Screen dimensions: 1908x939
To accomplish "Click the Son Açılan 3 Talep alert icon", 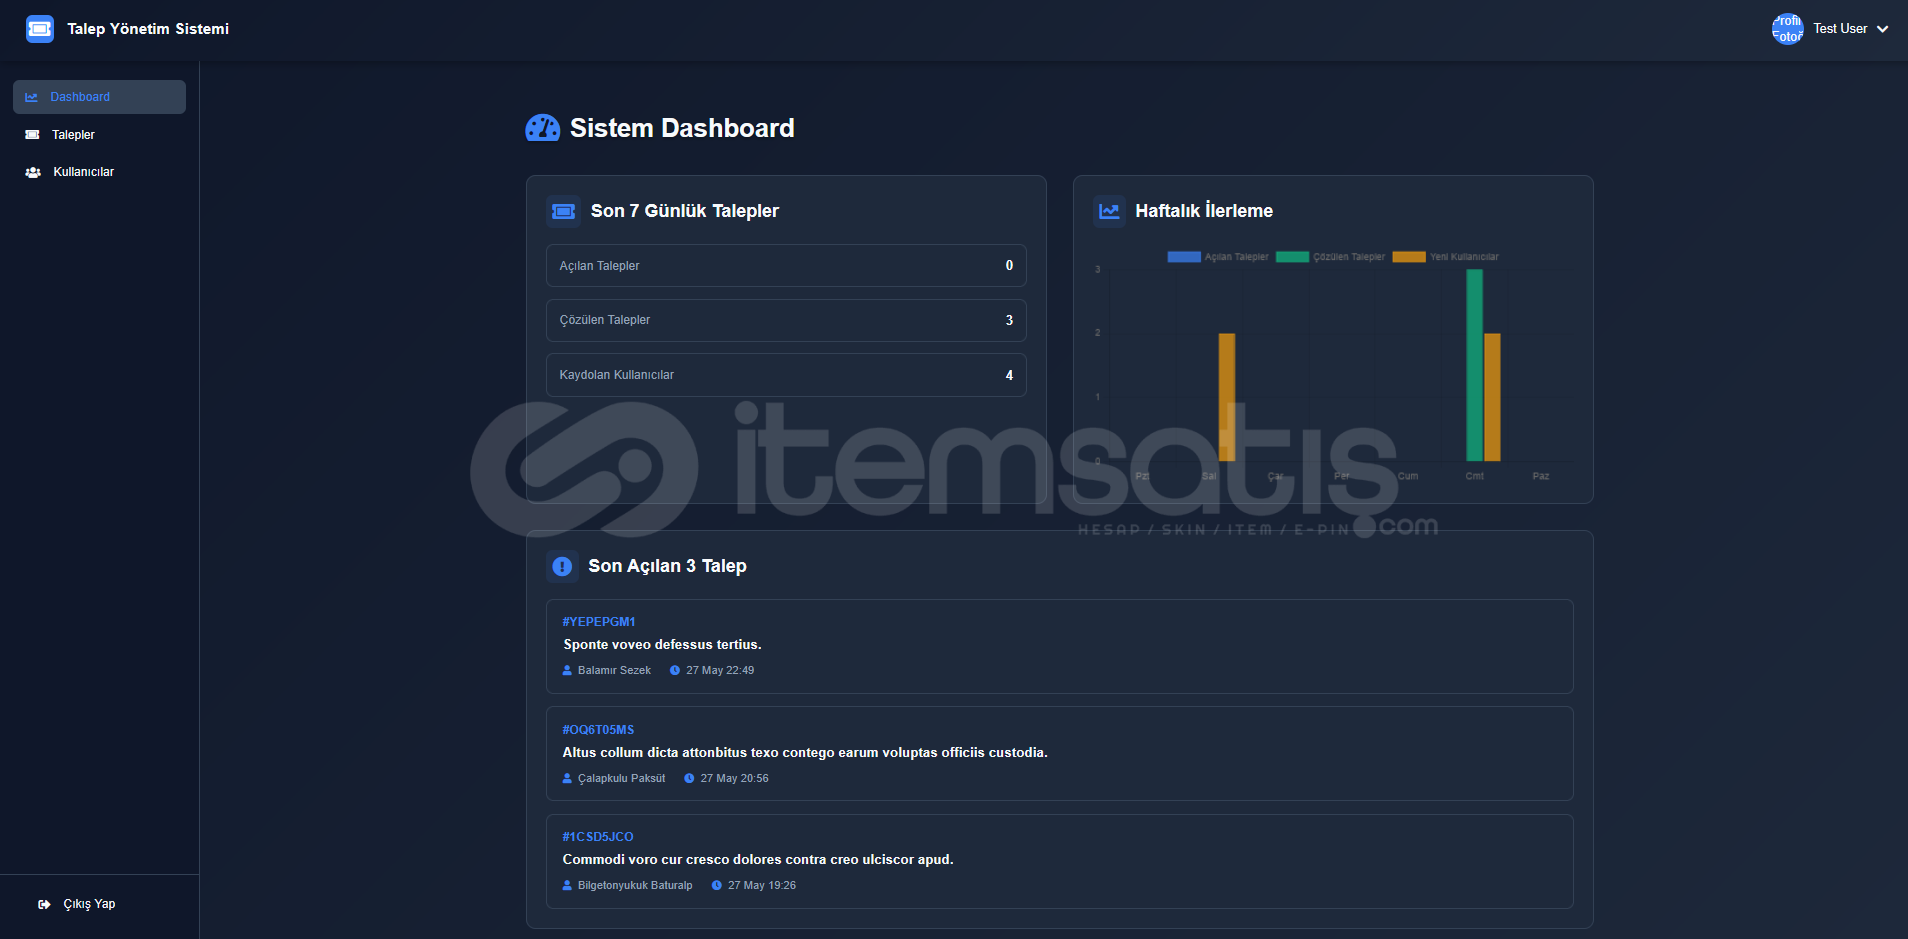I will (x=562, y=566).
